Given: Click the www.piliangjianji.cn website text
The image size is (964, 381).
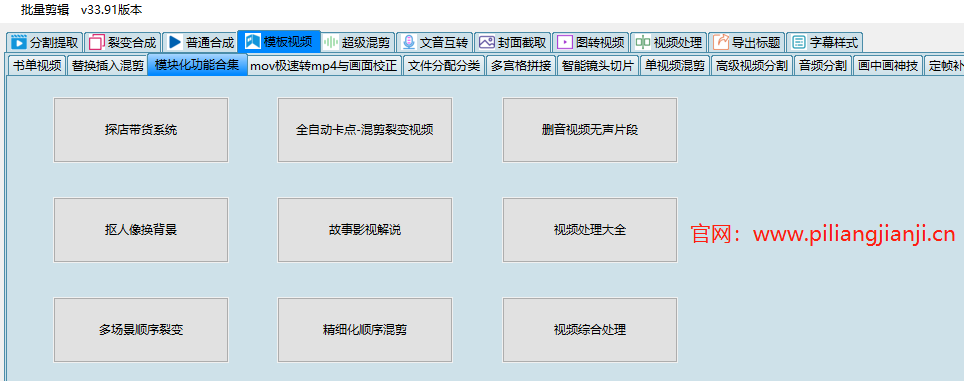Looking at the screenshot, I should tap(854, 234).
